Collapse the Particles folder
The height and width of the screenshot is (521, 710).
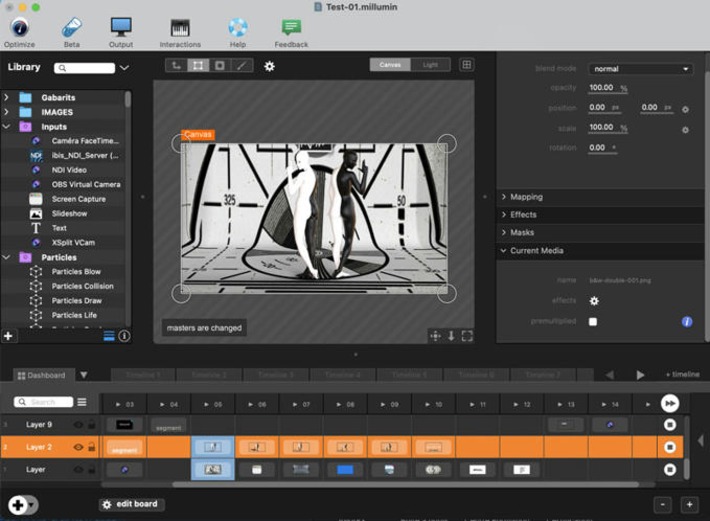(x=6, y=257)
